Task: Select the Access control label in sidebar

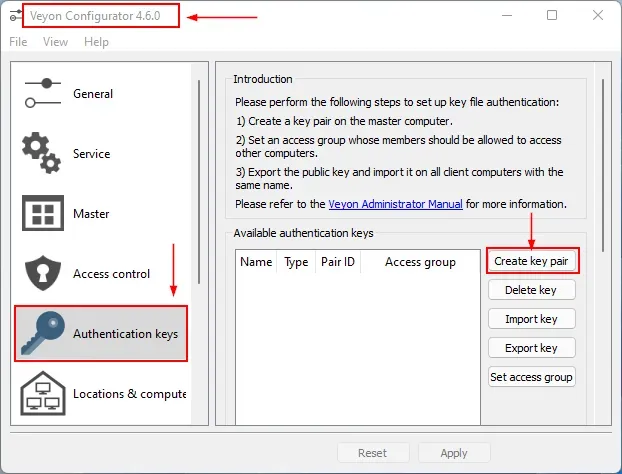Action: 111,274
